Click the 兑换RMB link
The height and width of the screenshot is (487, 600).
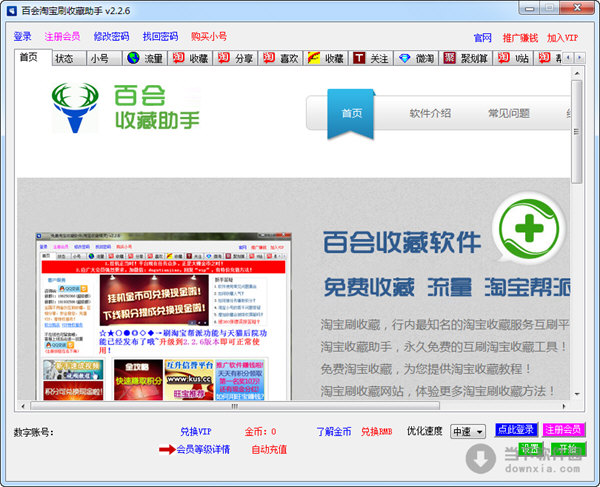(377, 432)
